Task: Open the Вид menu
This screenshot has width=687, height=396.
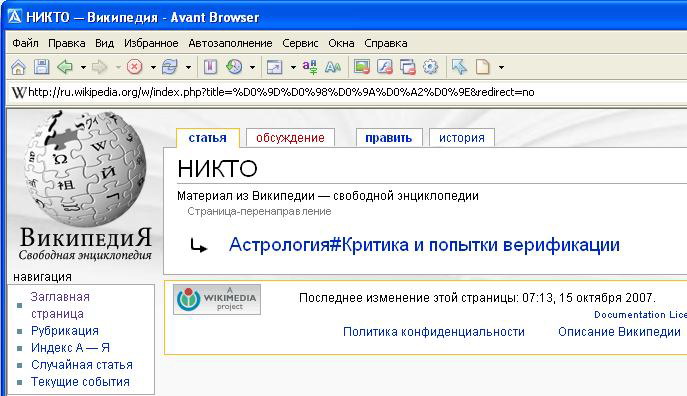Action: coord(105,43)
